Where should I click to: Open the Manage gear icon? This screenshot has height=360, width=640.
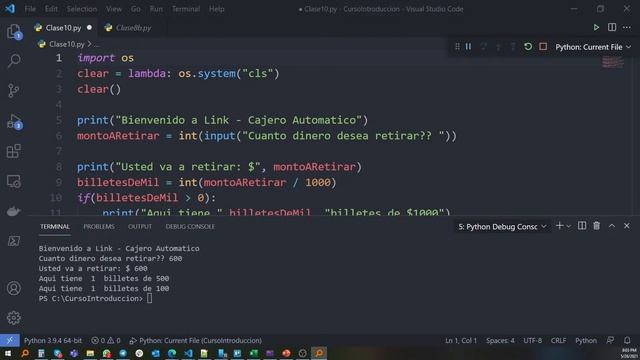pos(13,318)
